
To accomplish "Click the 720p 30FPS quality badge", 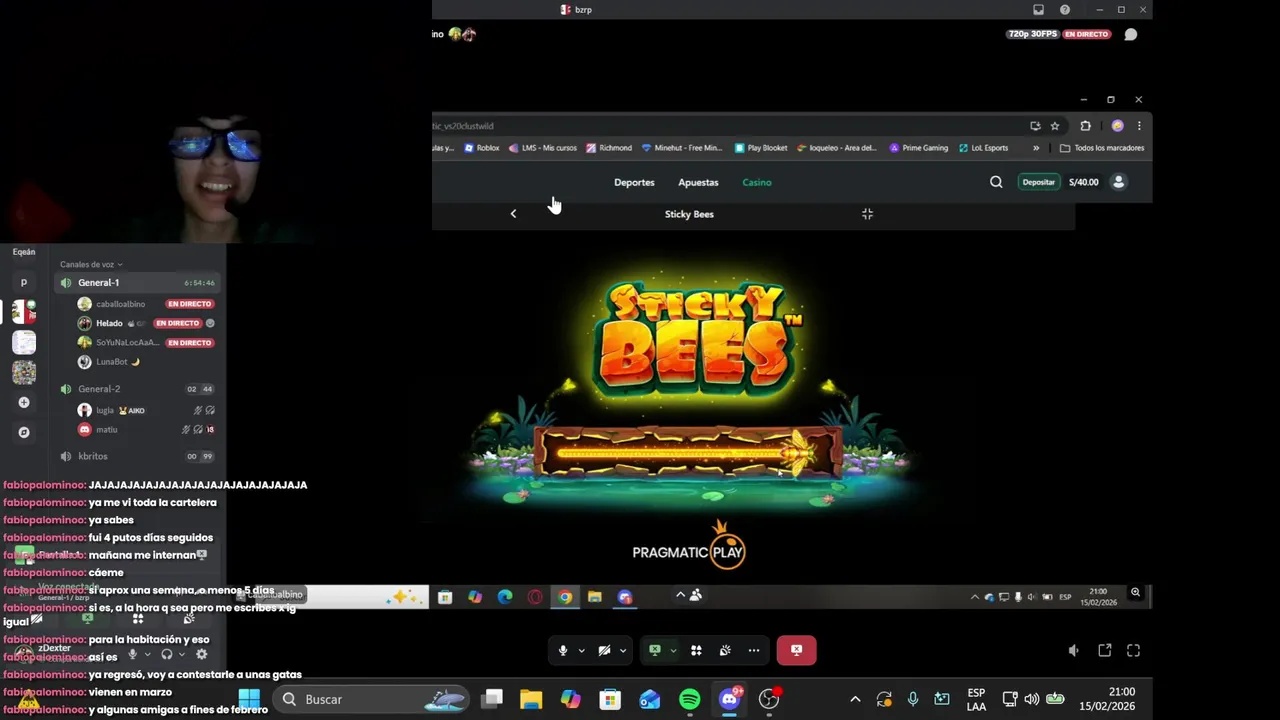I will [x=1034, y=34].
